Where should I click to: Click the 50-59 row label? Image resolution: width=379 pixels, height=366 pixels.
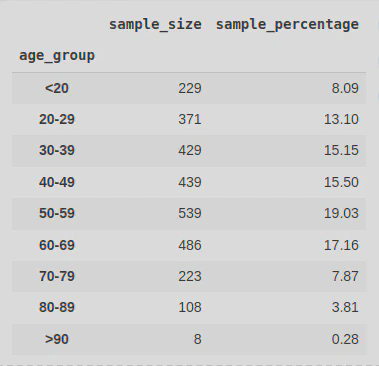[x=57, y=213]
